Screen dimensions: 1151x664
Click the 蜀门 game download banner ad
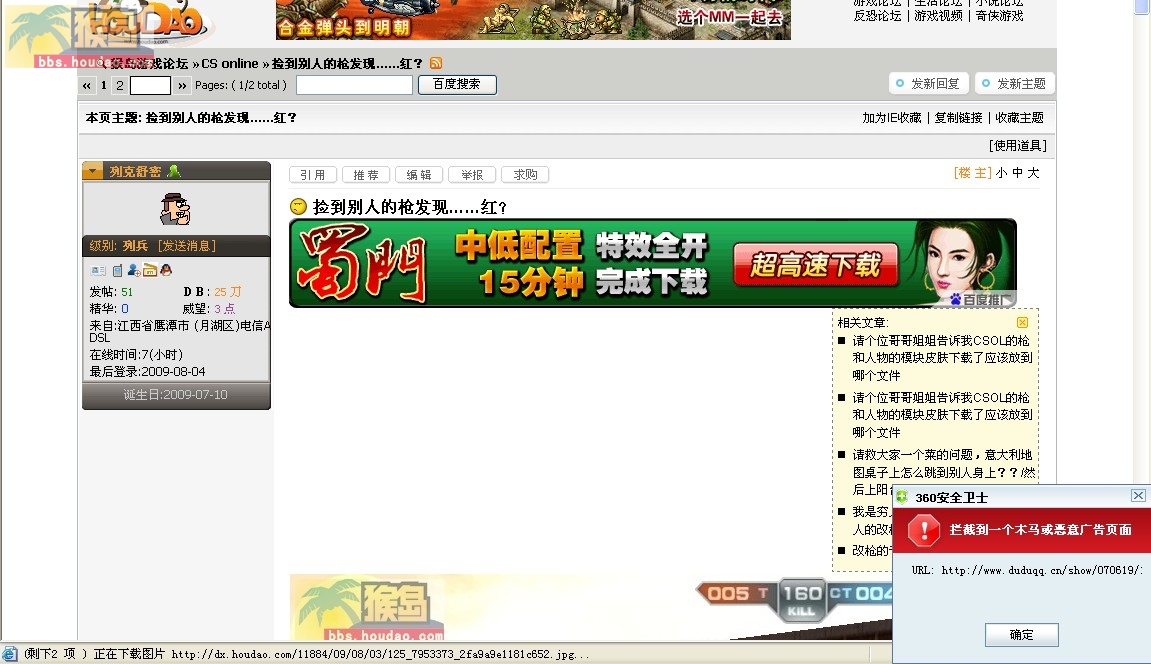point(653,263)
